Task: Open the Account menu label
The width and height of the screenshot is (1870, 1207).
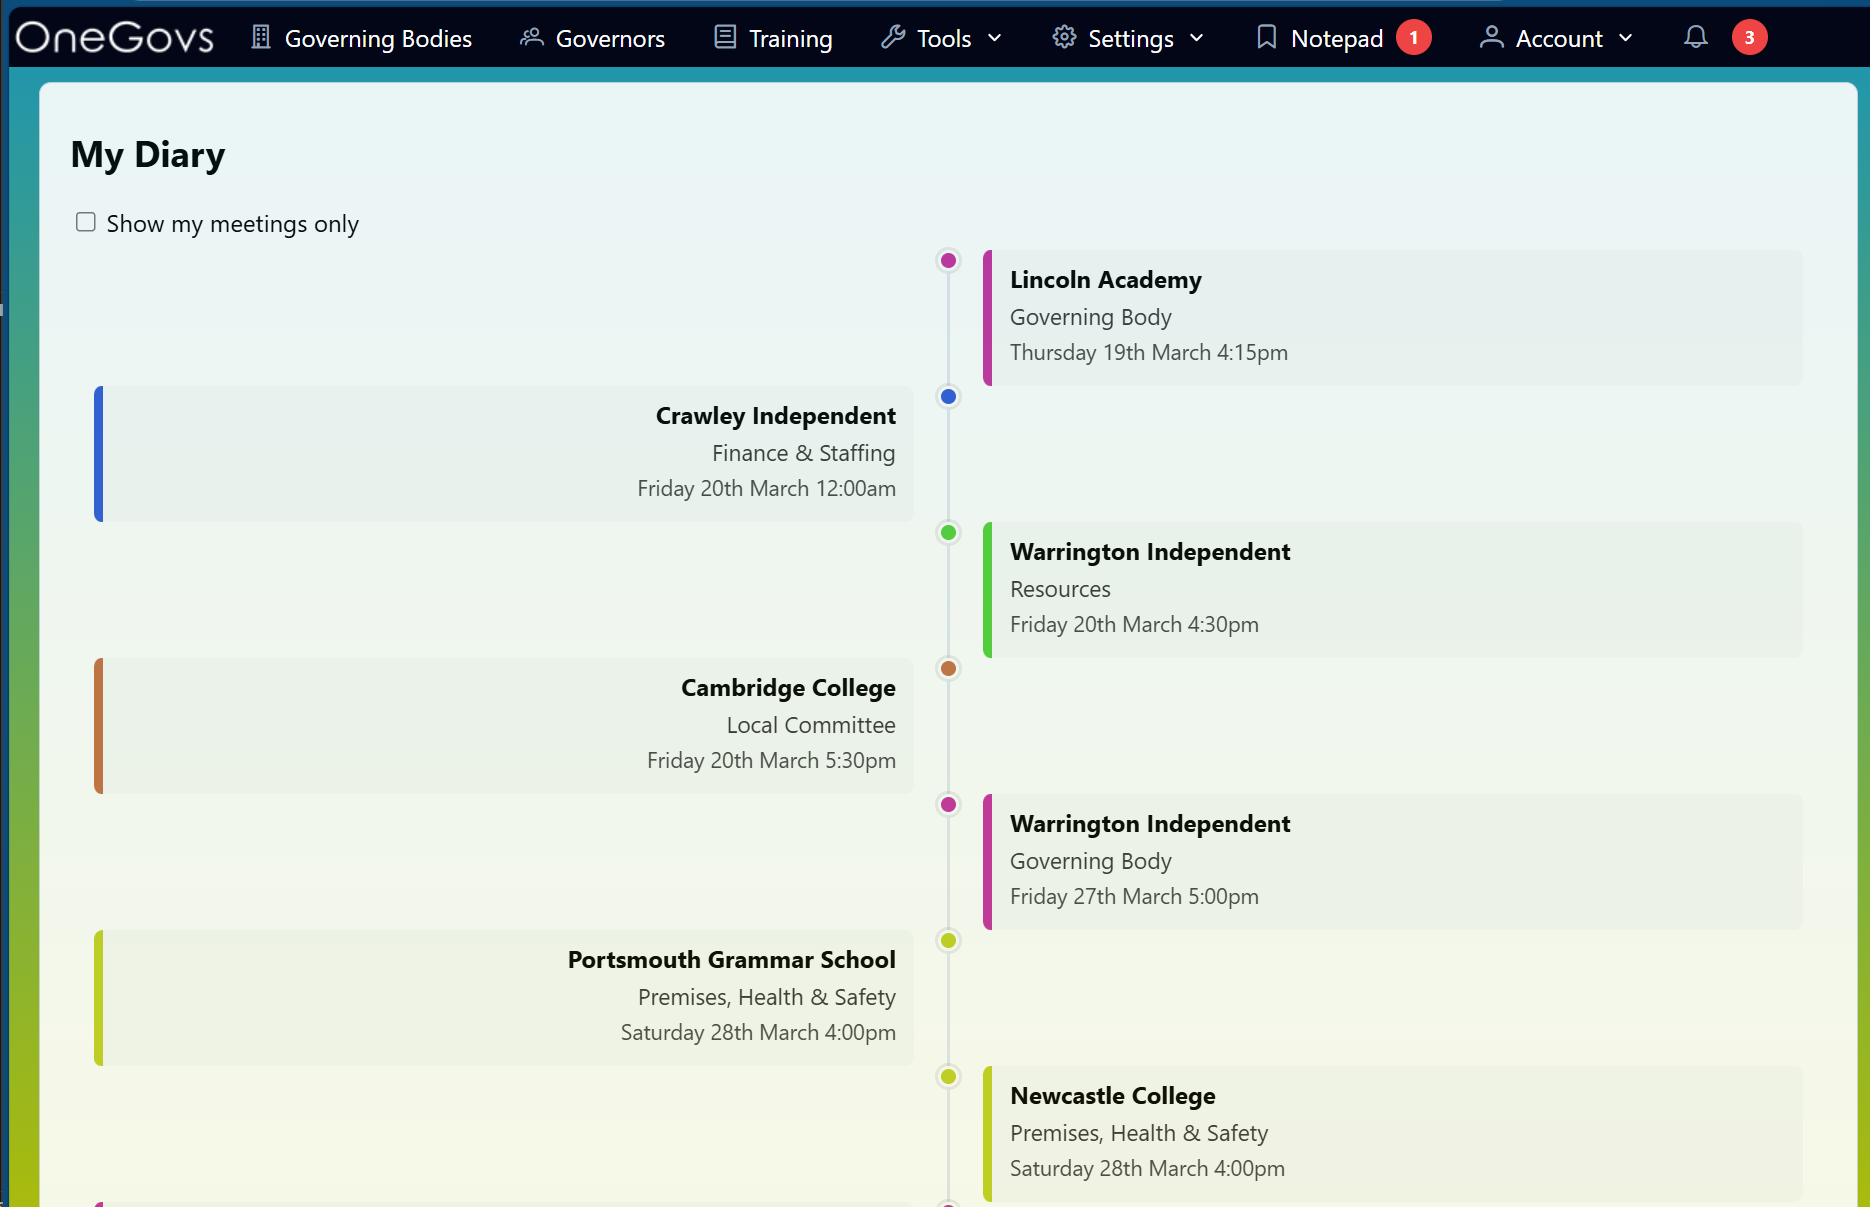Action: (x=1559, y=38)
